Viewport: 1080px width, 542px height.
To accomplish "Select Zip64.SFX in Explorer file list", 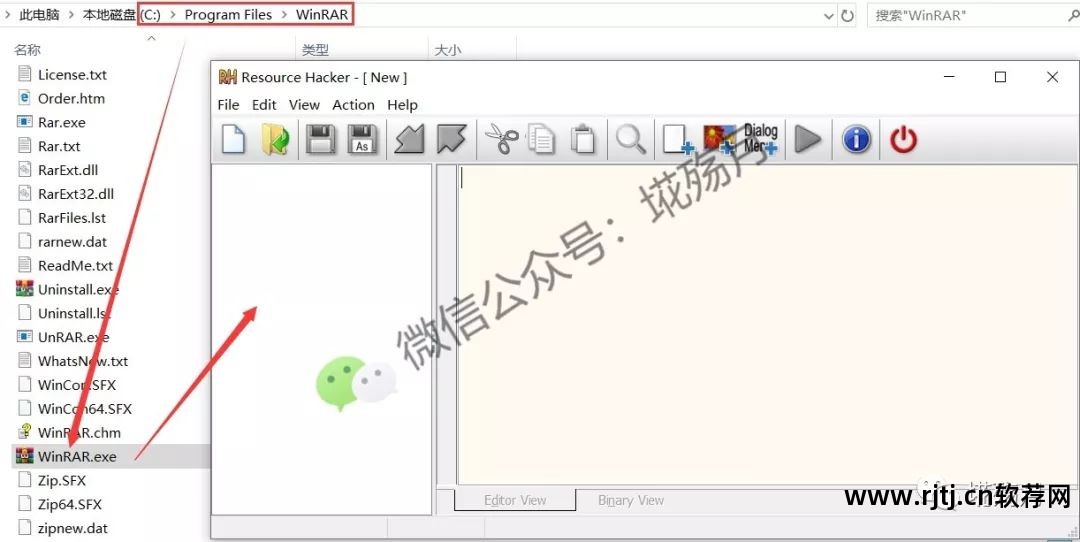I will (x=70, y=505).
